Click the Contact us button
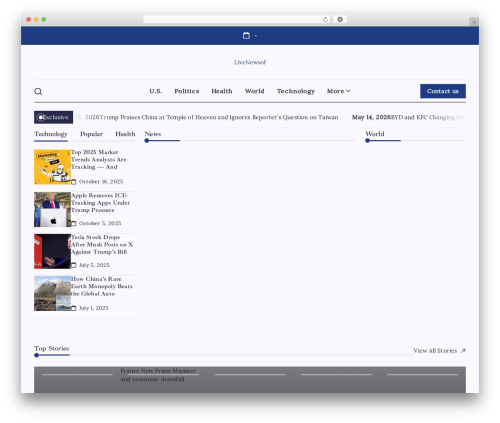Image resolution: width=500 pixels, height=423 pixels. pos(443,91)
